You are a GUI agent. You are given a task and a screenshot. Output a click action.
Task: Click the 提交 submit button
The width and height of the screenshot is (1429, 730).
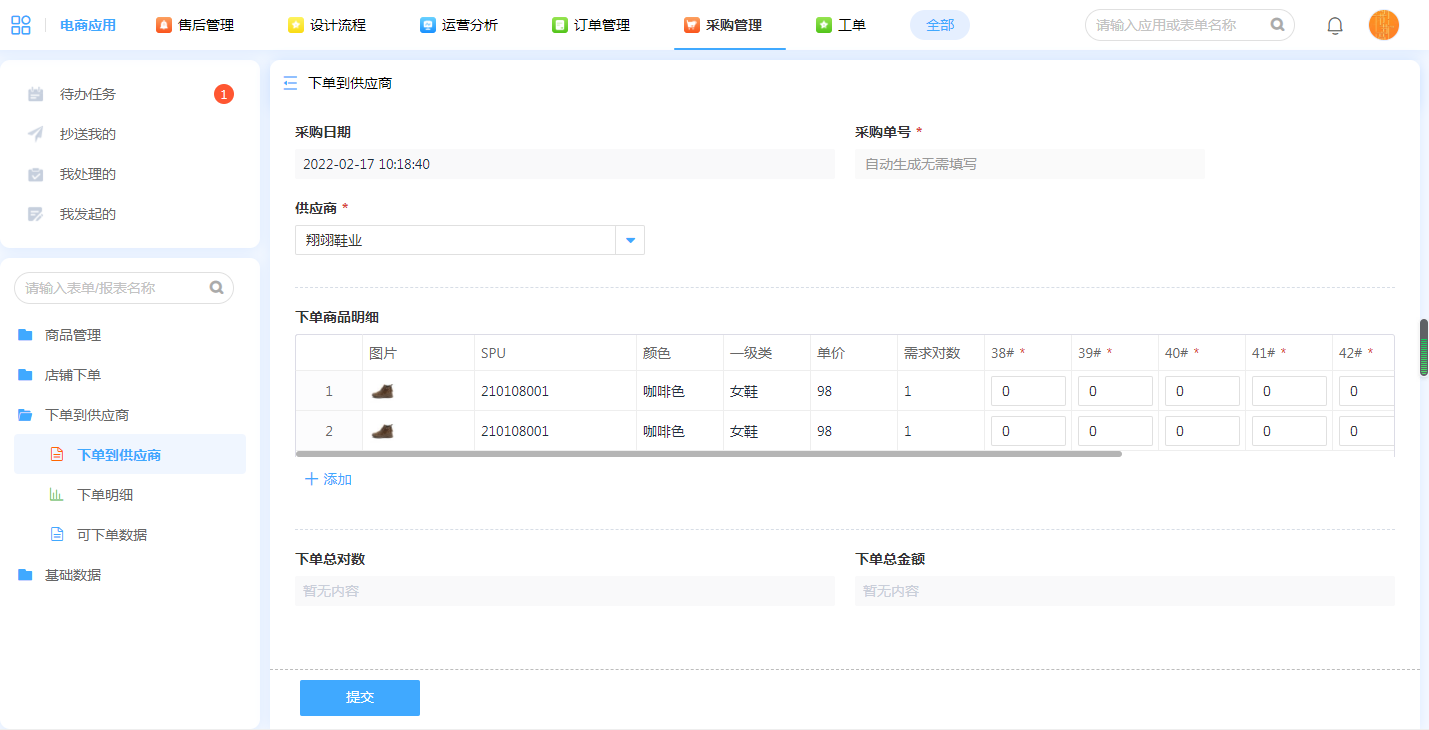[x=359, y=698]
